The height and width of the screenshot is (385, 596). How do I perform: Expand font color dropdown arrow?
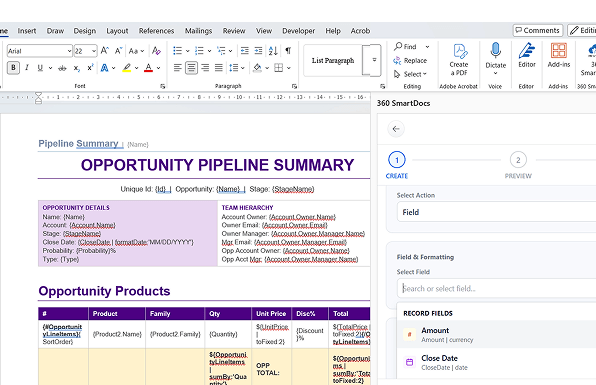pos(159,68)
